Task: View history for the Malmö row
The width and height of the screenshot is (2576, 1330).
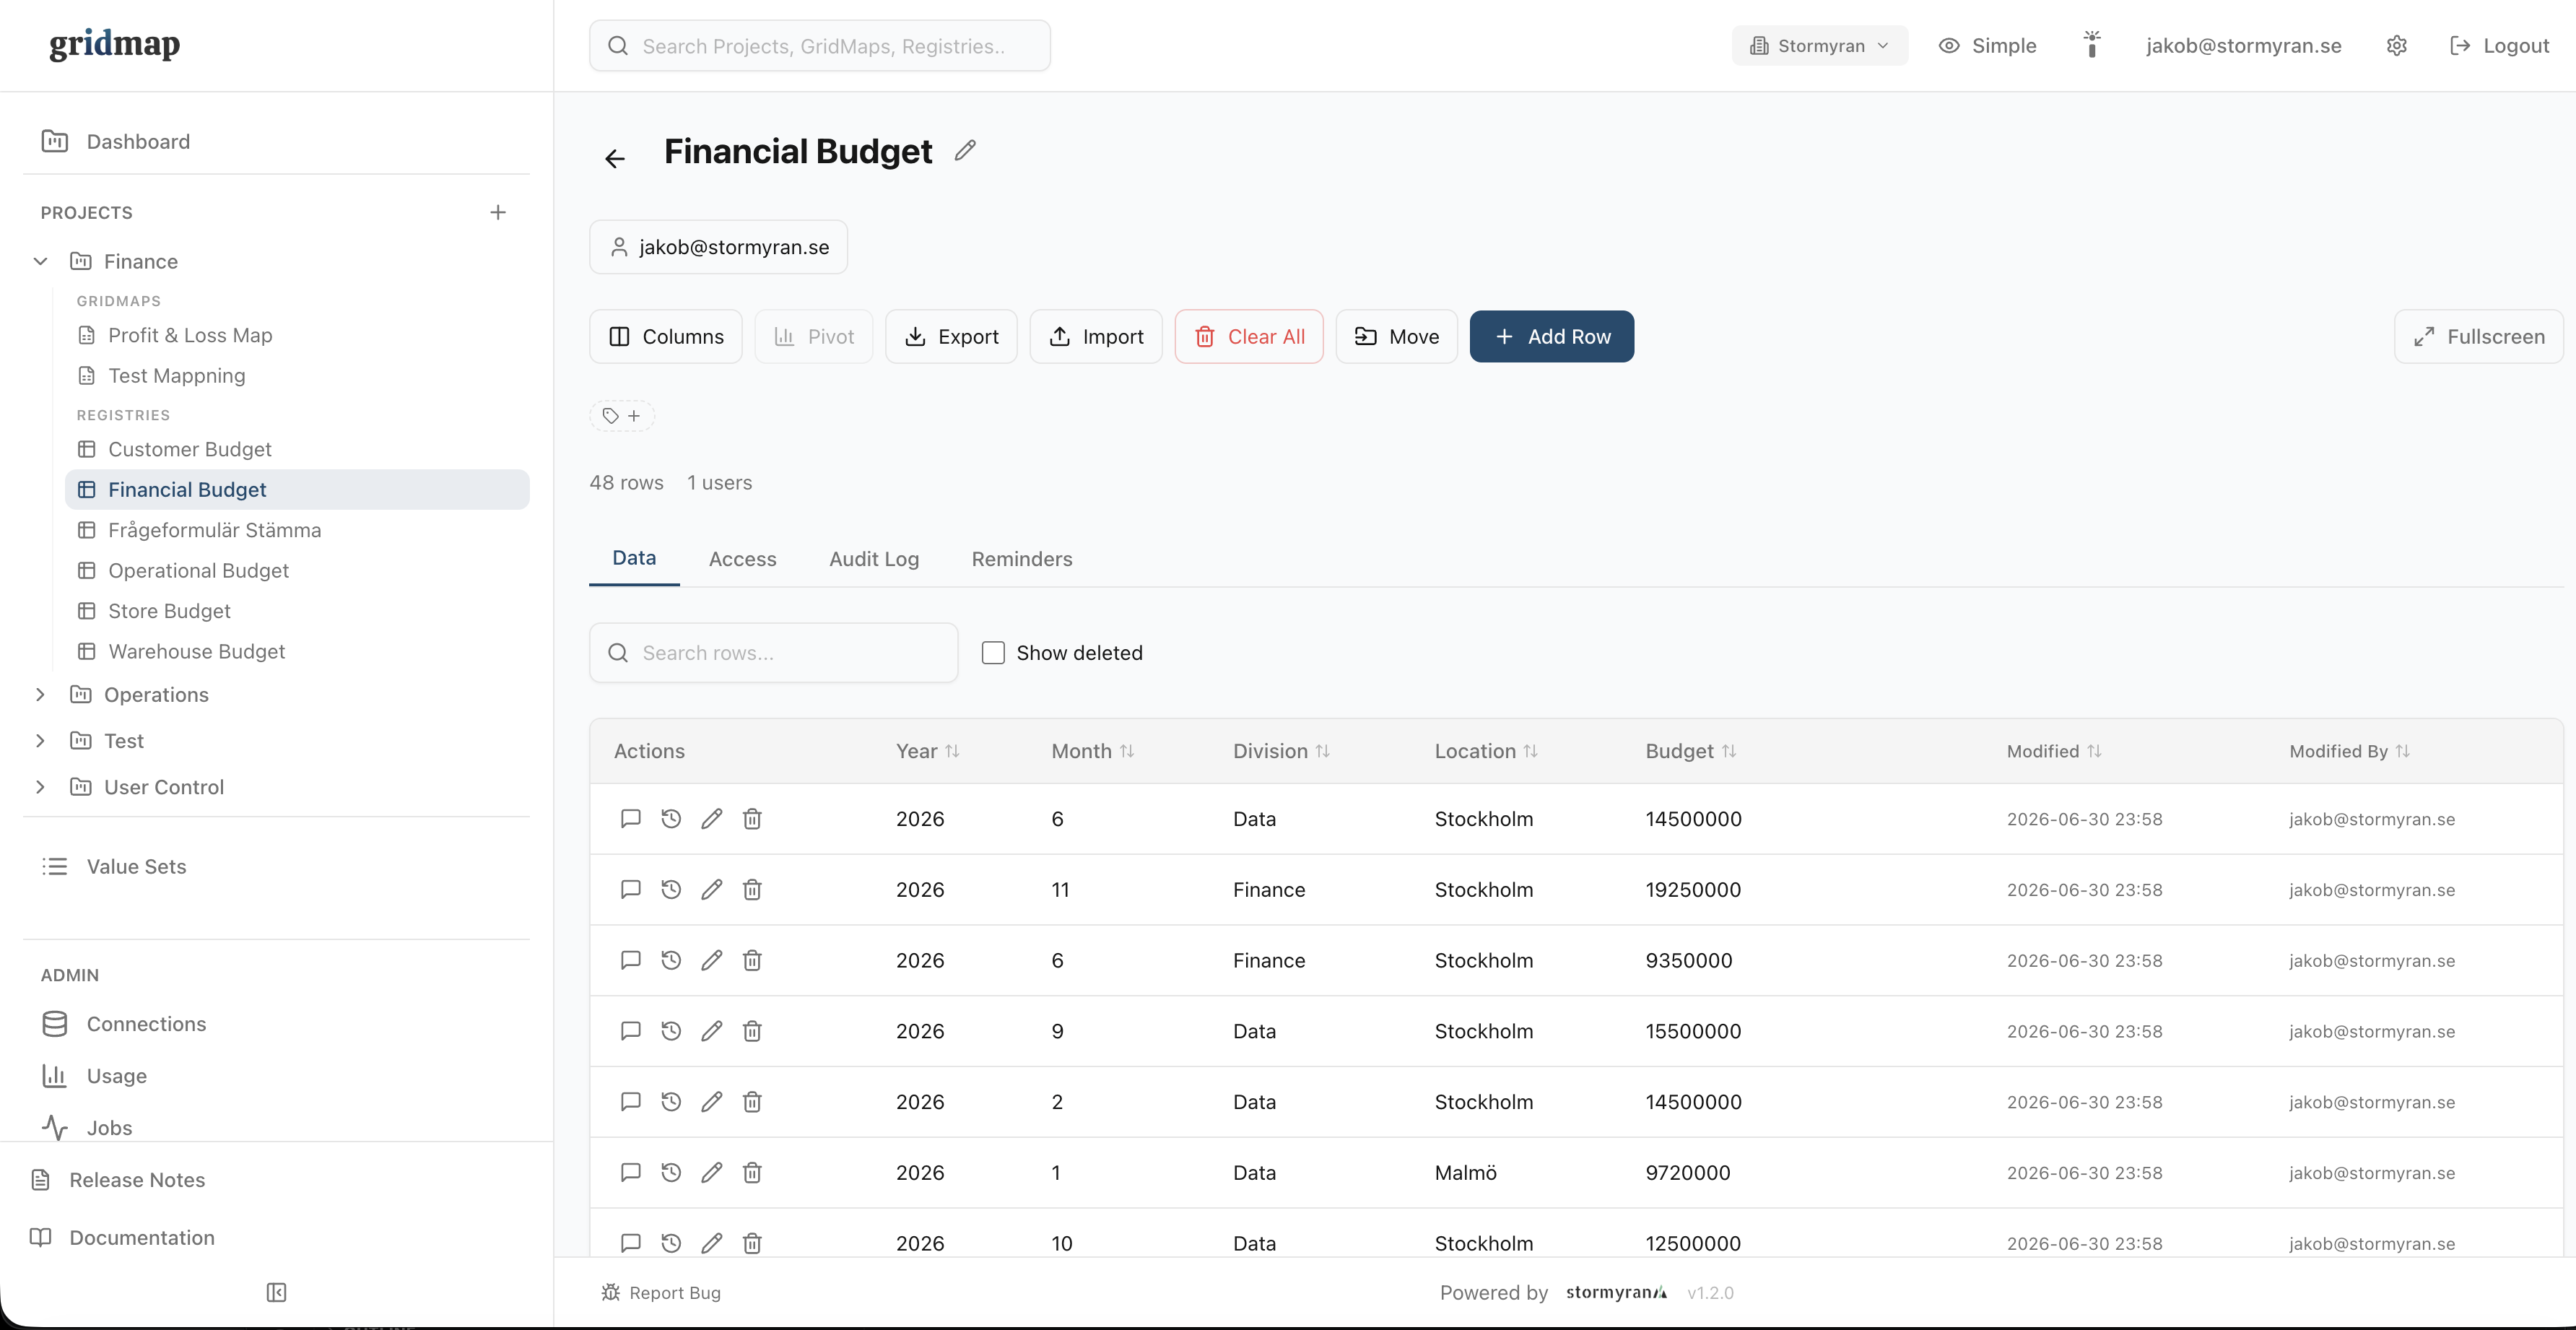Action: [x=671, y=1173]
